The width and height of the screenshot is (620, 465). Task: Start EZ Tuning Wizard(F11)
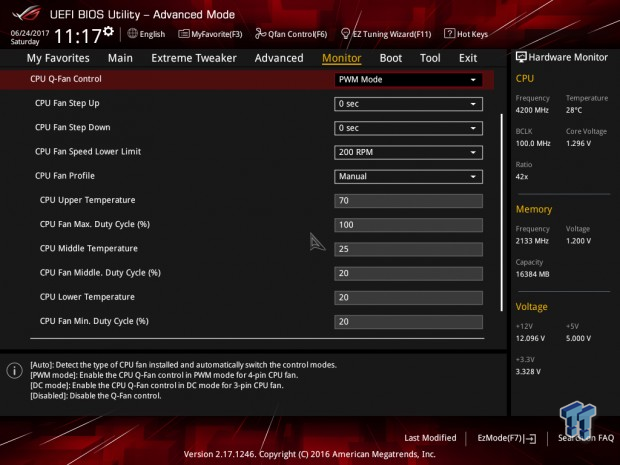(x=386, y=34)
